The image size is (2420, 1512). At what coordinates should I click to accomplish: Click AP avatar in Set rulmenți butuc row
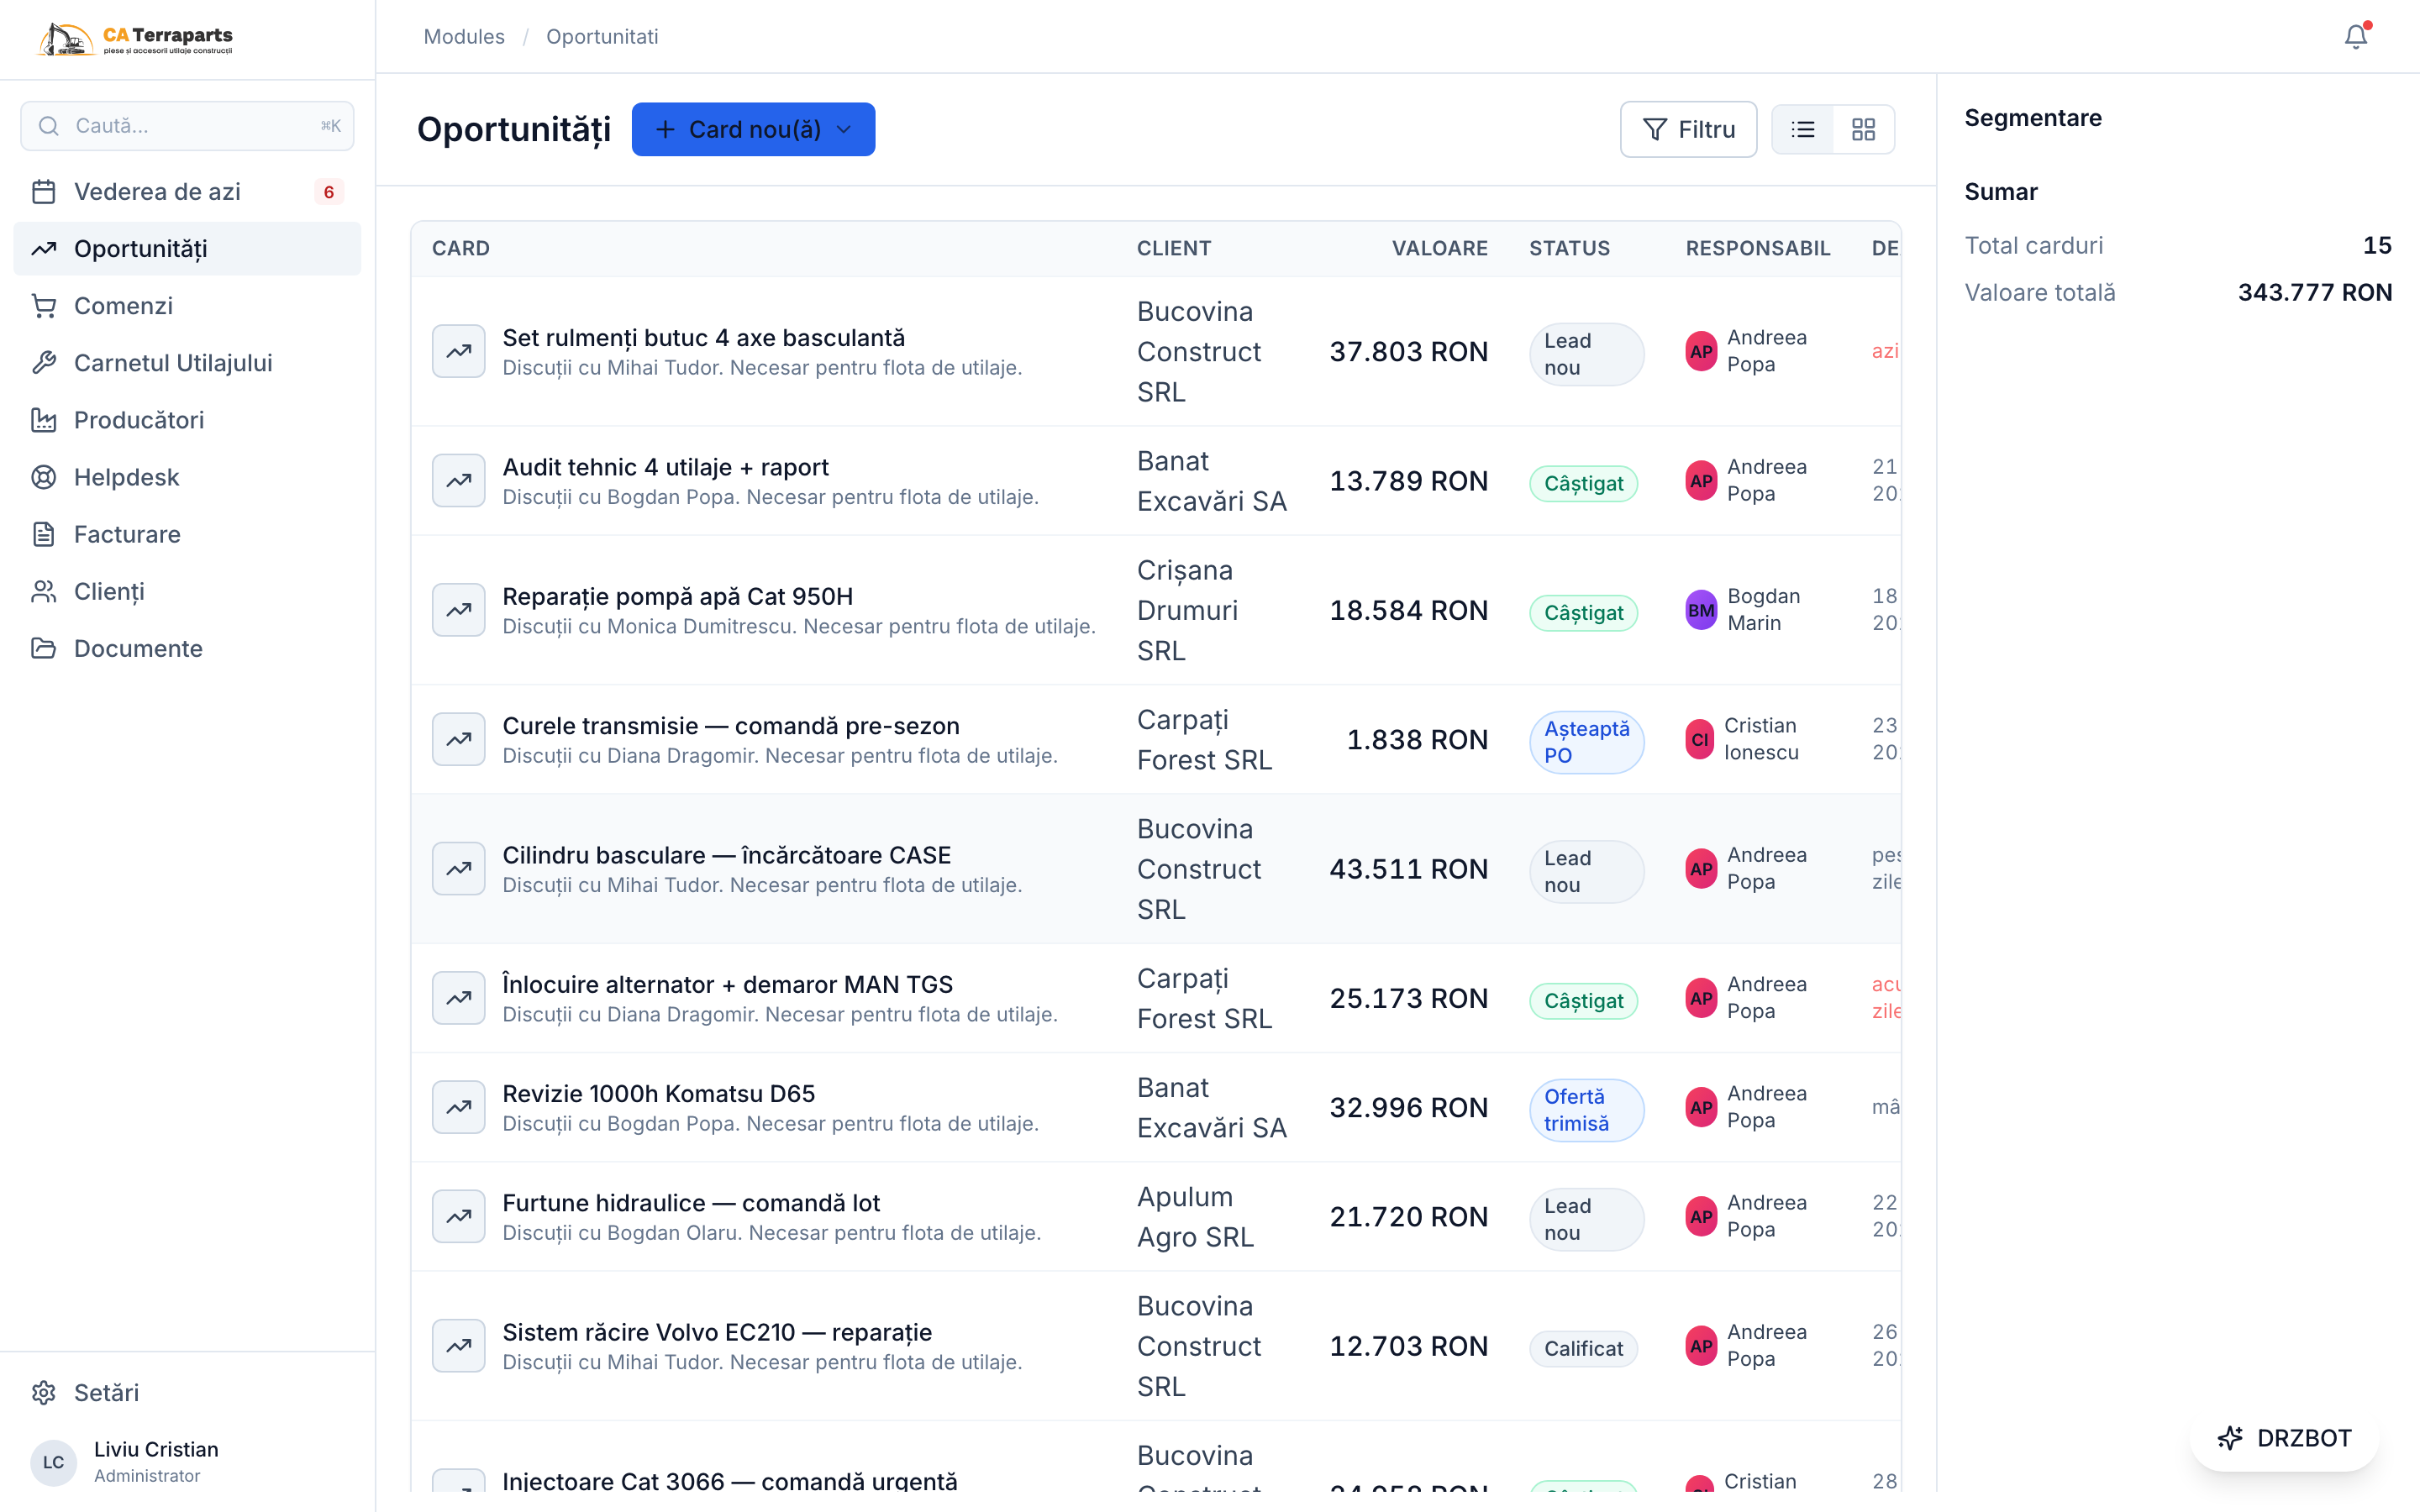[1700, 351]
